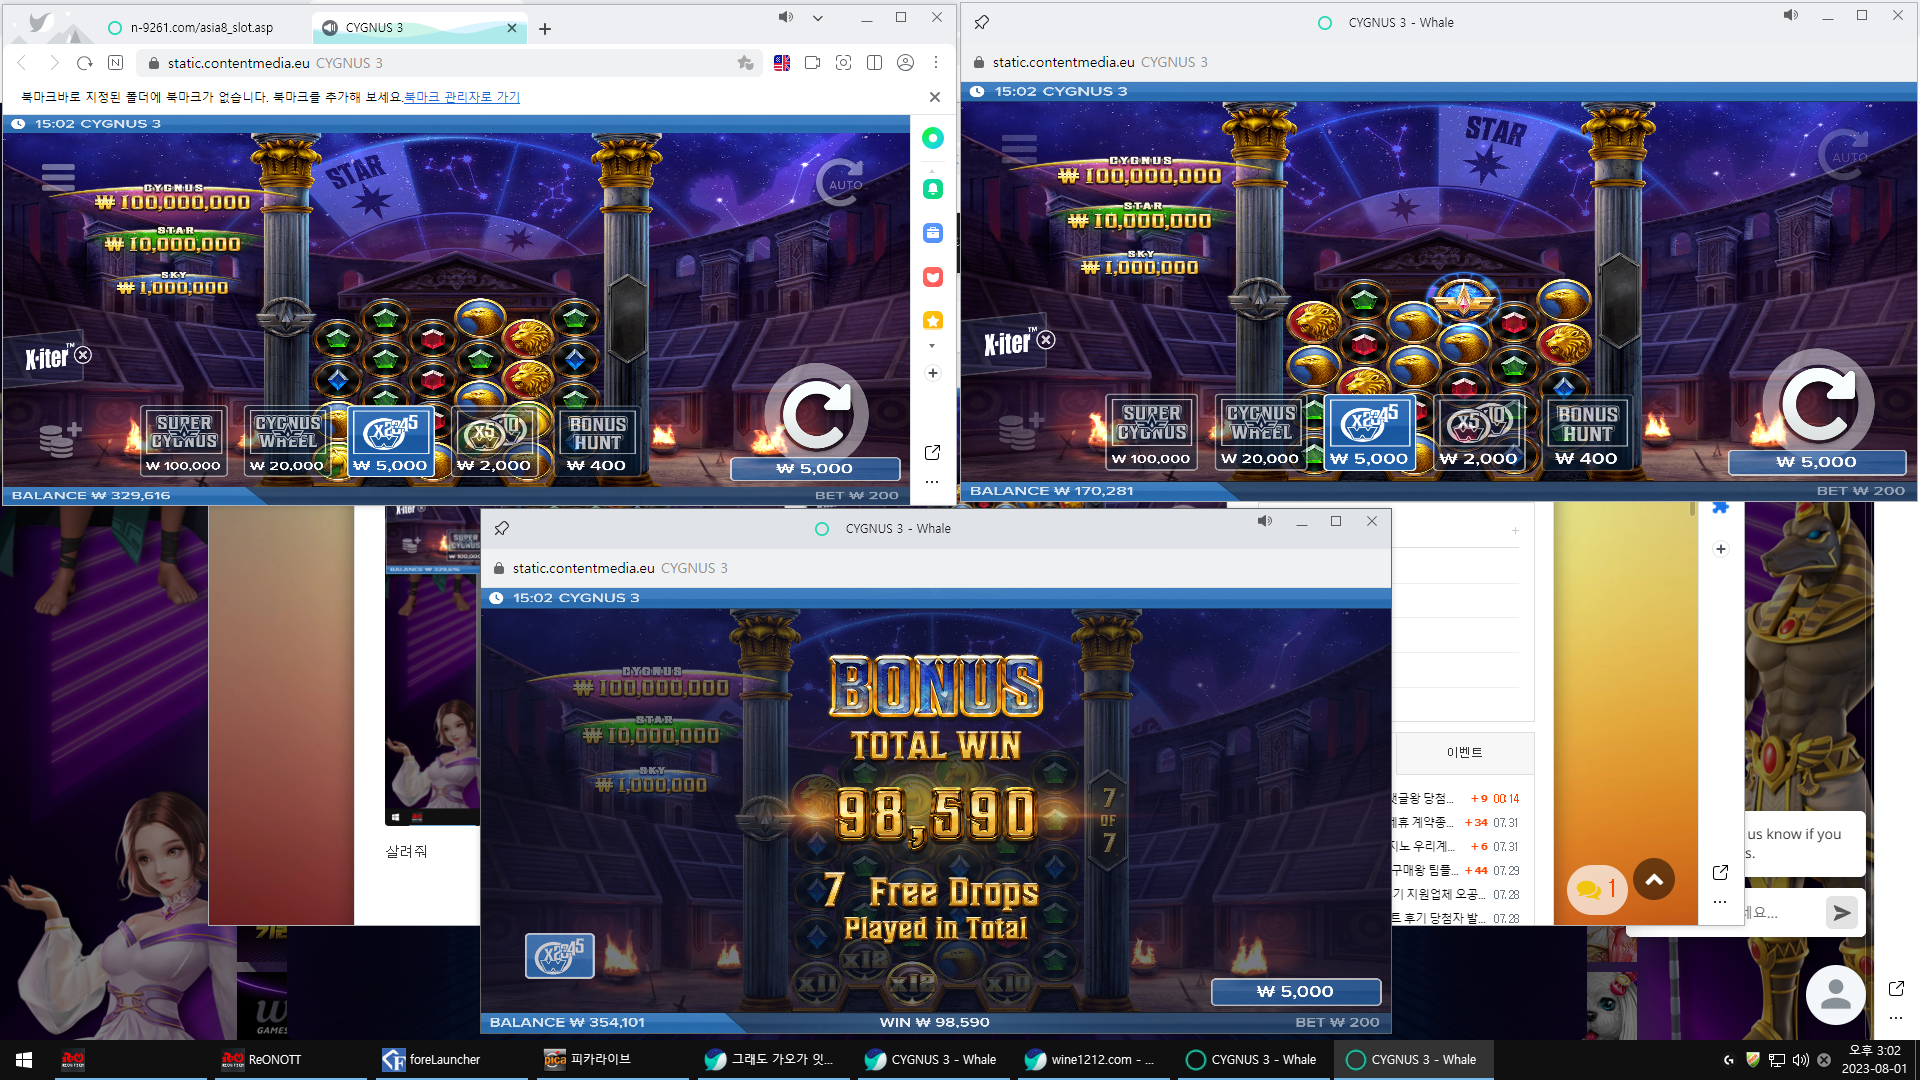Click the green sidebar Naver icon
Image resolution: width=1920 pixels, height=1080 pixels.
[932, 138]
